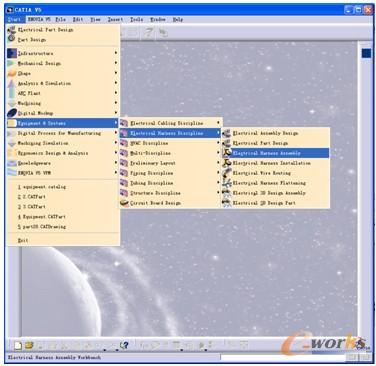Click the New document toolbar icon
This screenshot has height=366, width=376.
[18, 345]
